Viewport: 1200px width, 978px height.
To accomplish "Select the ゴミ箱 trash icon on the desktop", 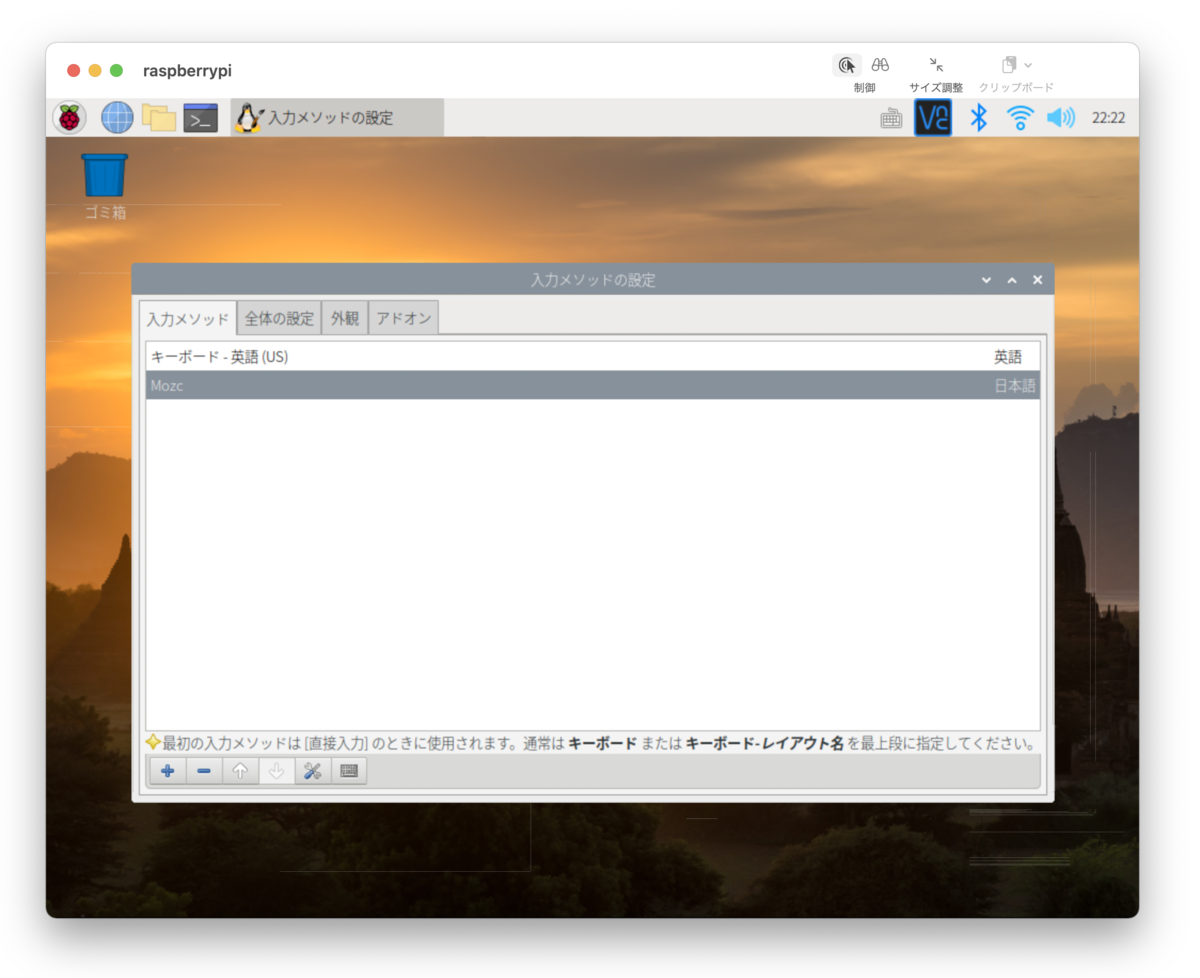I will [105, 187].
